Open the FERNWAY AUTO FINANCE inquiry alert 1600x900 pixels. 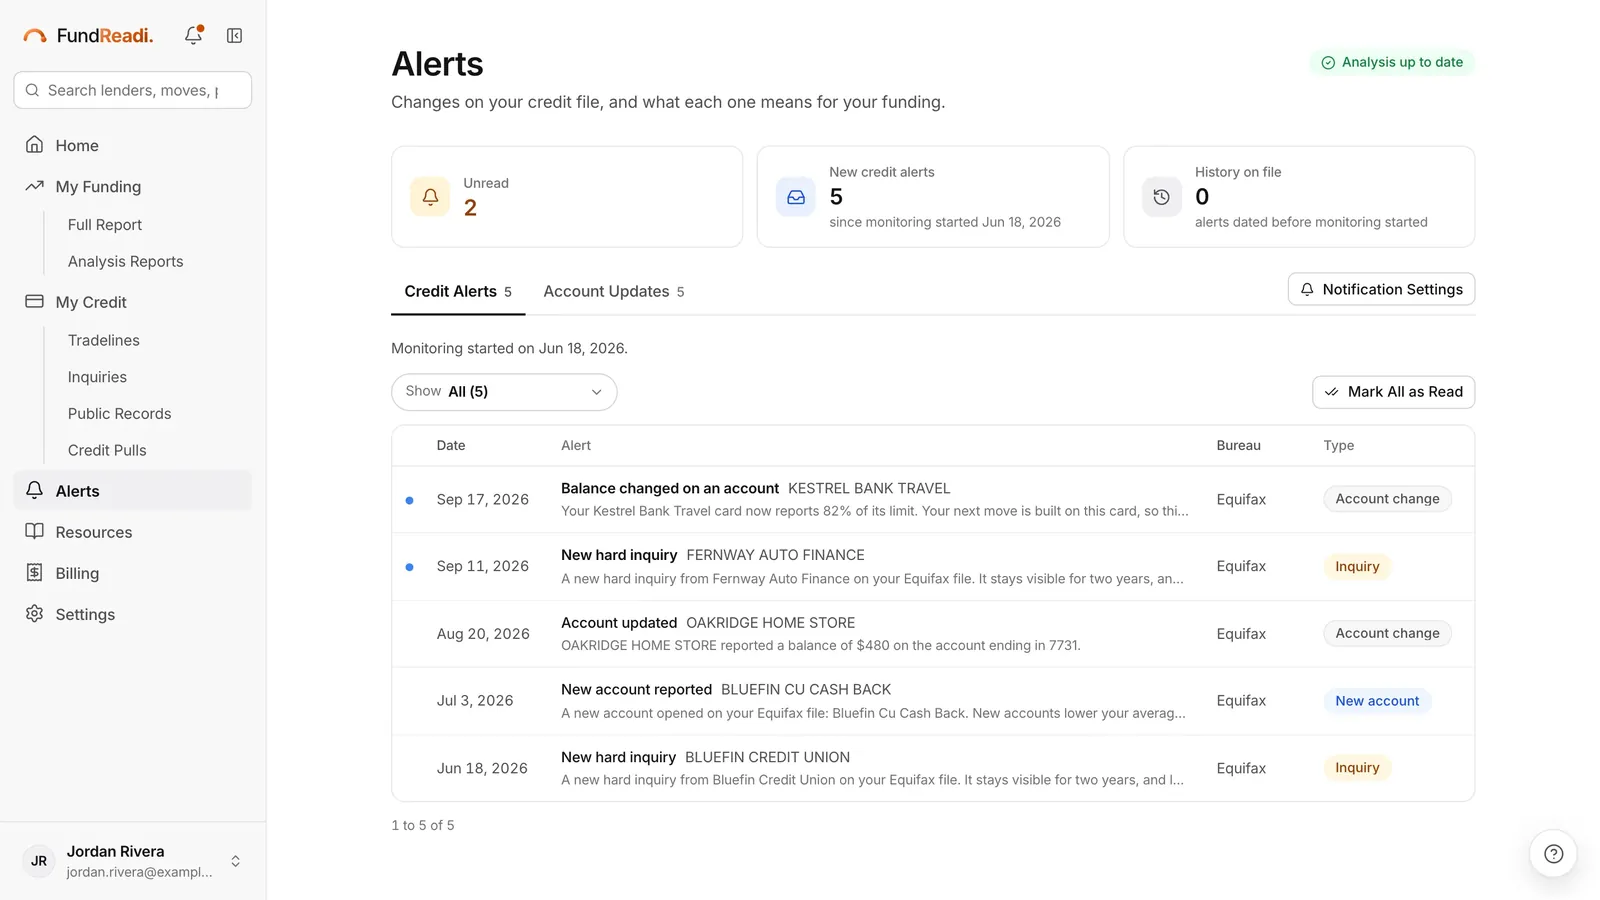(933, 566)
